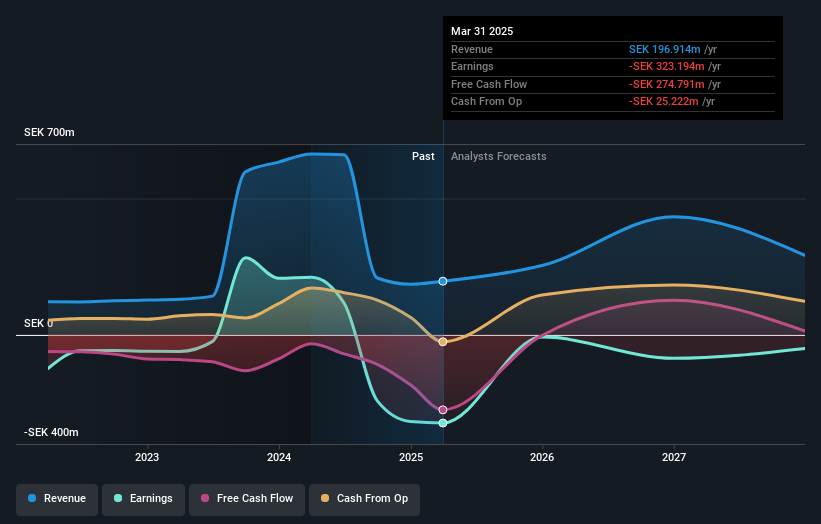Screen dimensions: 821x524
Task: Click the Free Cash Flow label in tooltip
Action: 489,84
